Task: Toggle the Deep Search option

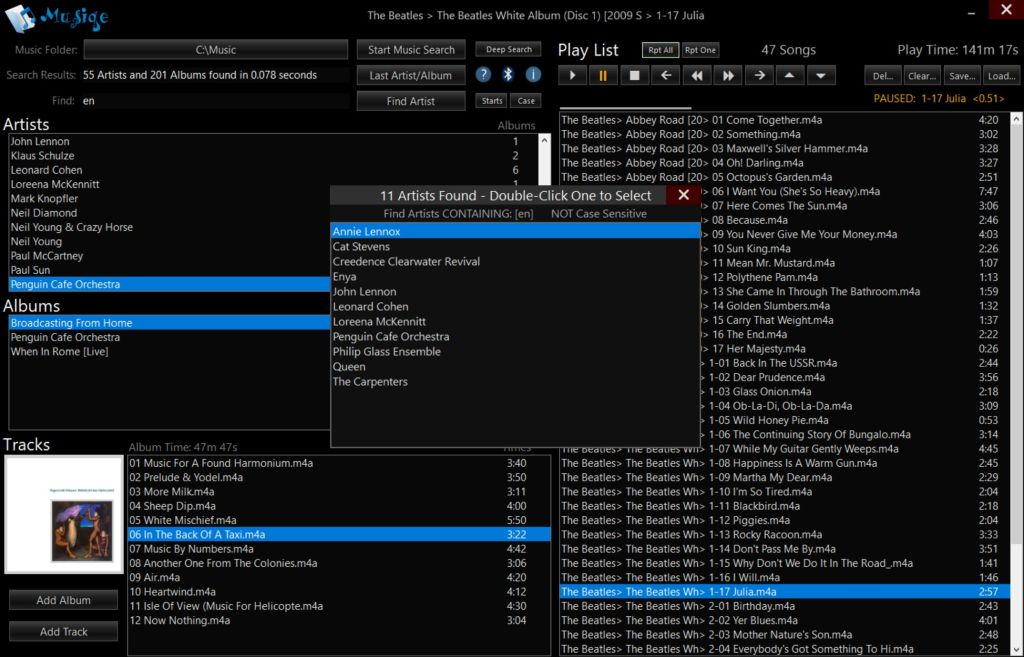Action: pyautogui.click(x=508, y=50)
